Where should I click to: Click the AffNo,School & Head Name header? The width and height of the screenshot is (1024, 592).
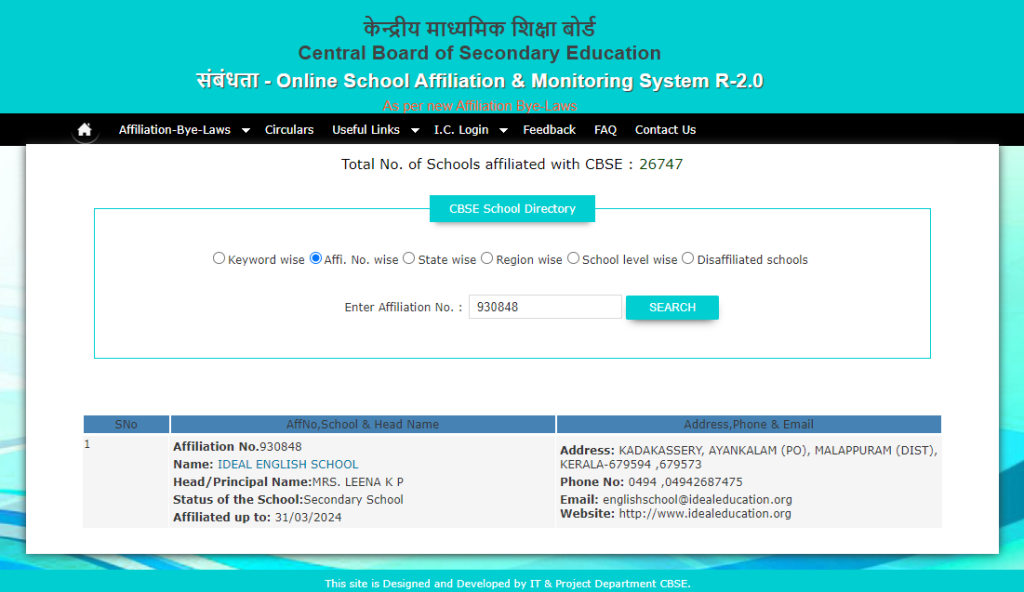pos(362,424)
